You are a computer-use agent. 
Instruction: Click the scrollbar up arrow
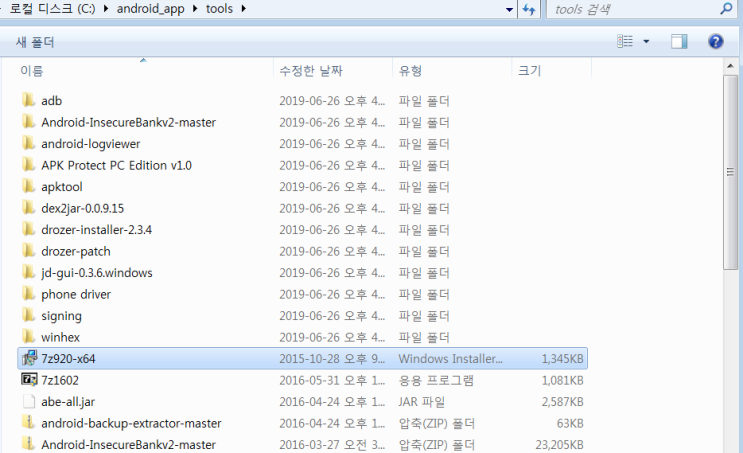pos(730,66)
